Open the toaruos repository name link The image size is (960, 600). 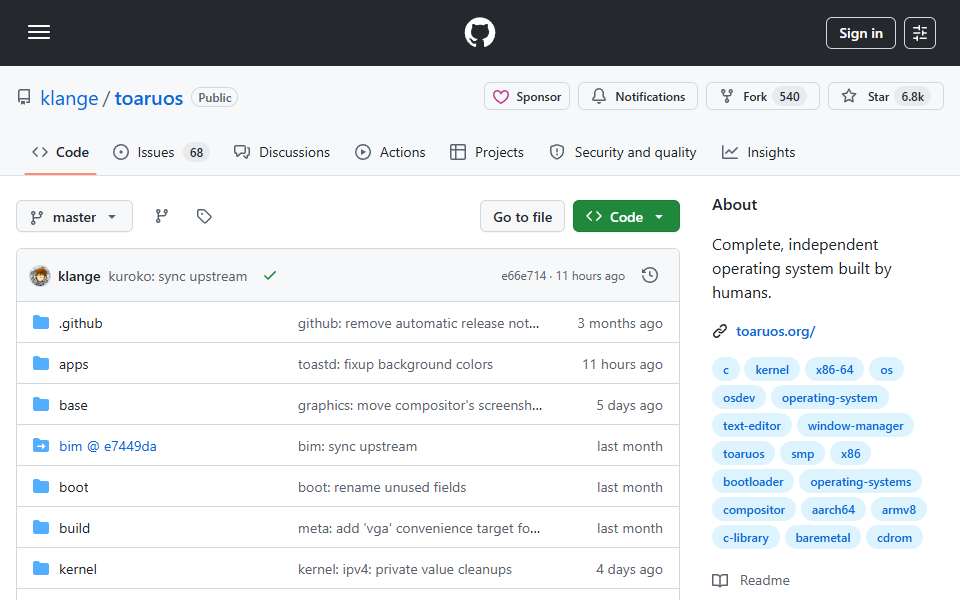click(149, 98)
